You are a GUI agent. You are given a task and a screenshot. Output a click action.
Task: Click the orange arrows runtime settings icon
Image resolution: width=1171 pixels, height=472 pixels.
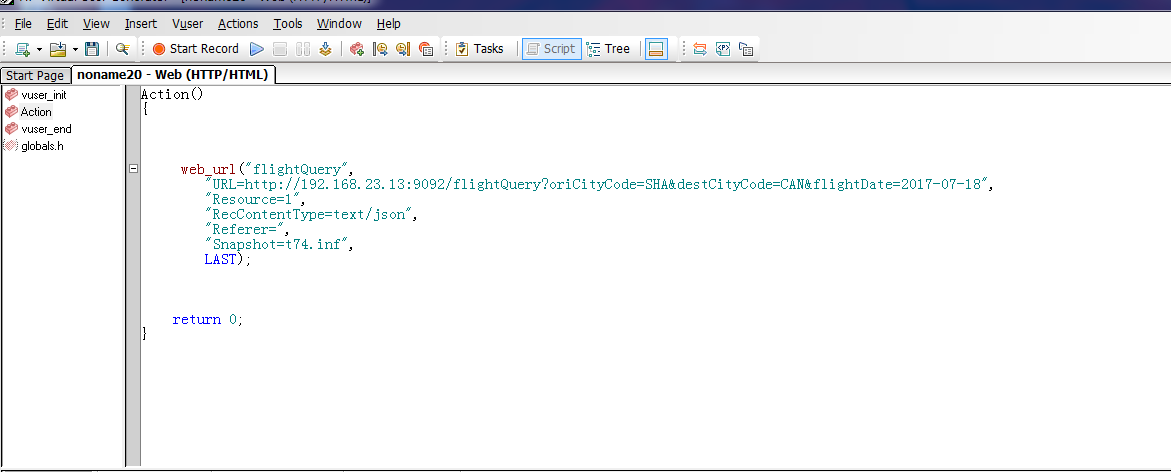click(x=700, y=49)
